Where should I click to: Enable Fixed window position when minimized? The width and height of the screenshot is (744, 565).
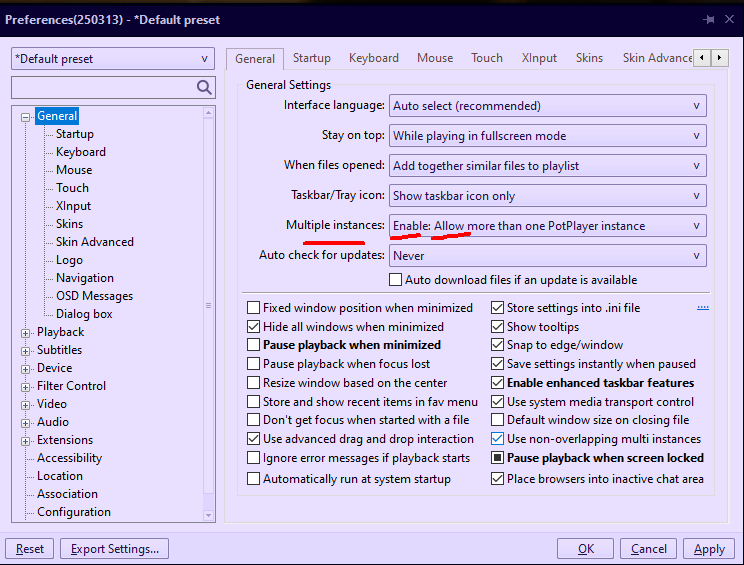point(253,308)
